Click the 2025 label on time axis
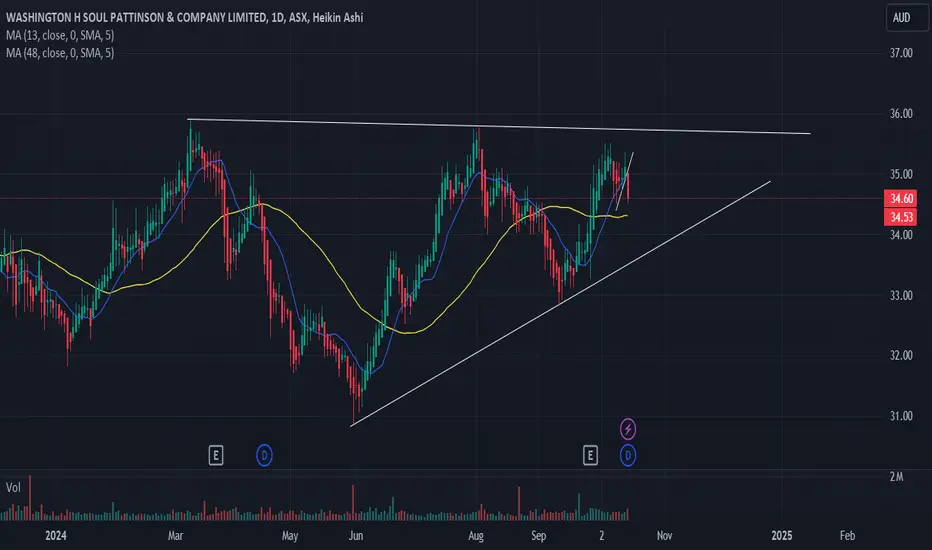The width and height of the screenshot is (932, 550). 782,536
